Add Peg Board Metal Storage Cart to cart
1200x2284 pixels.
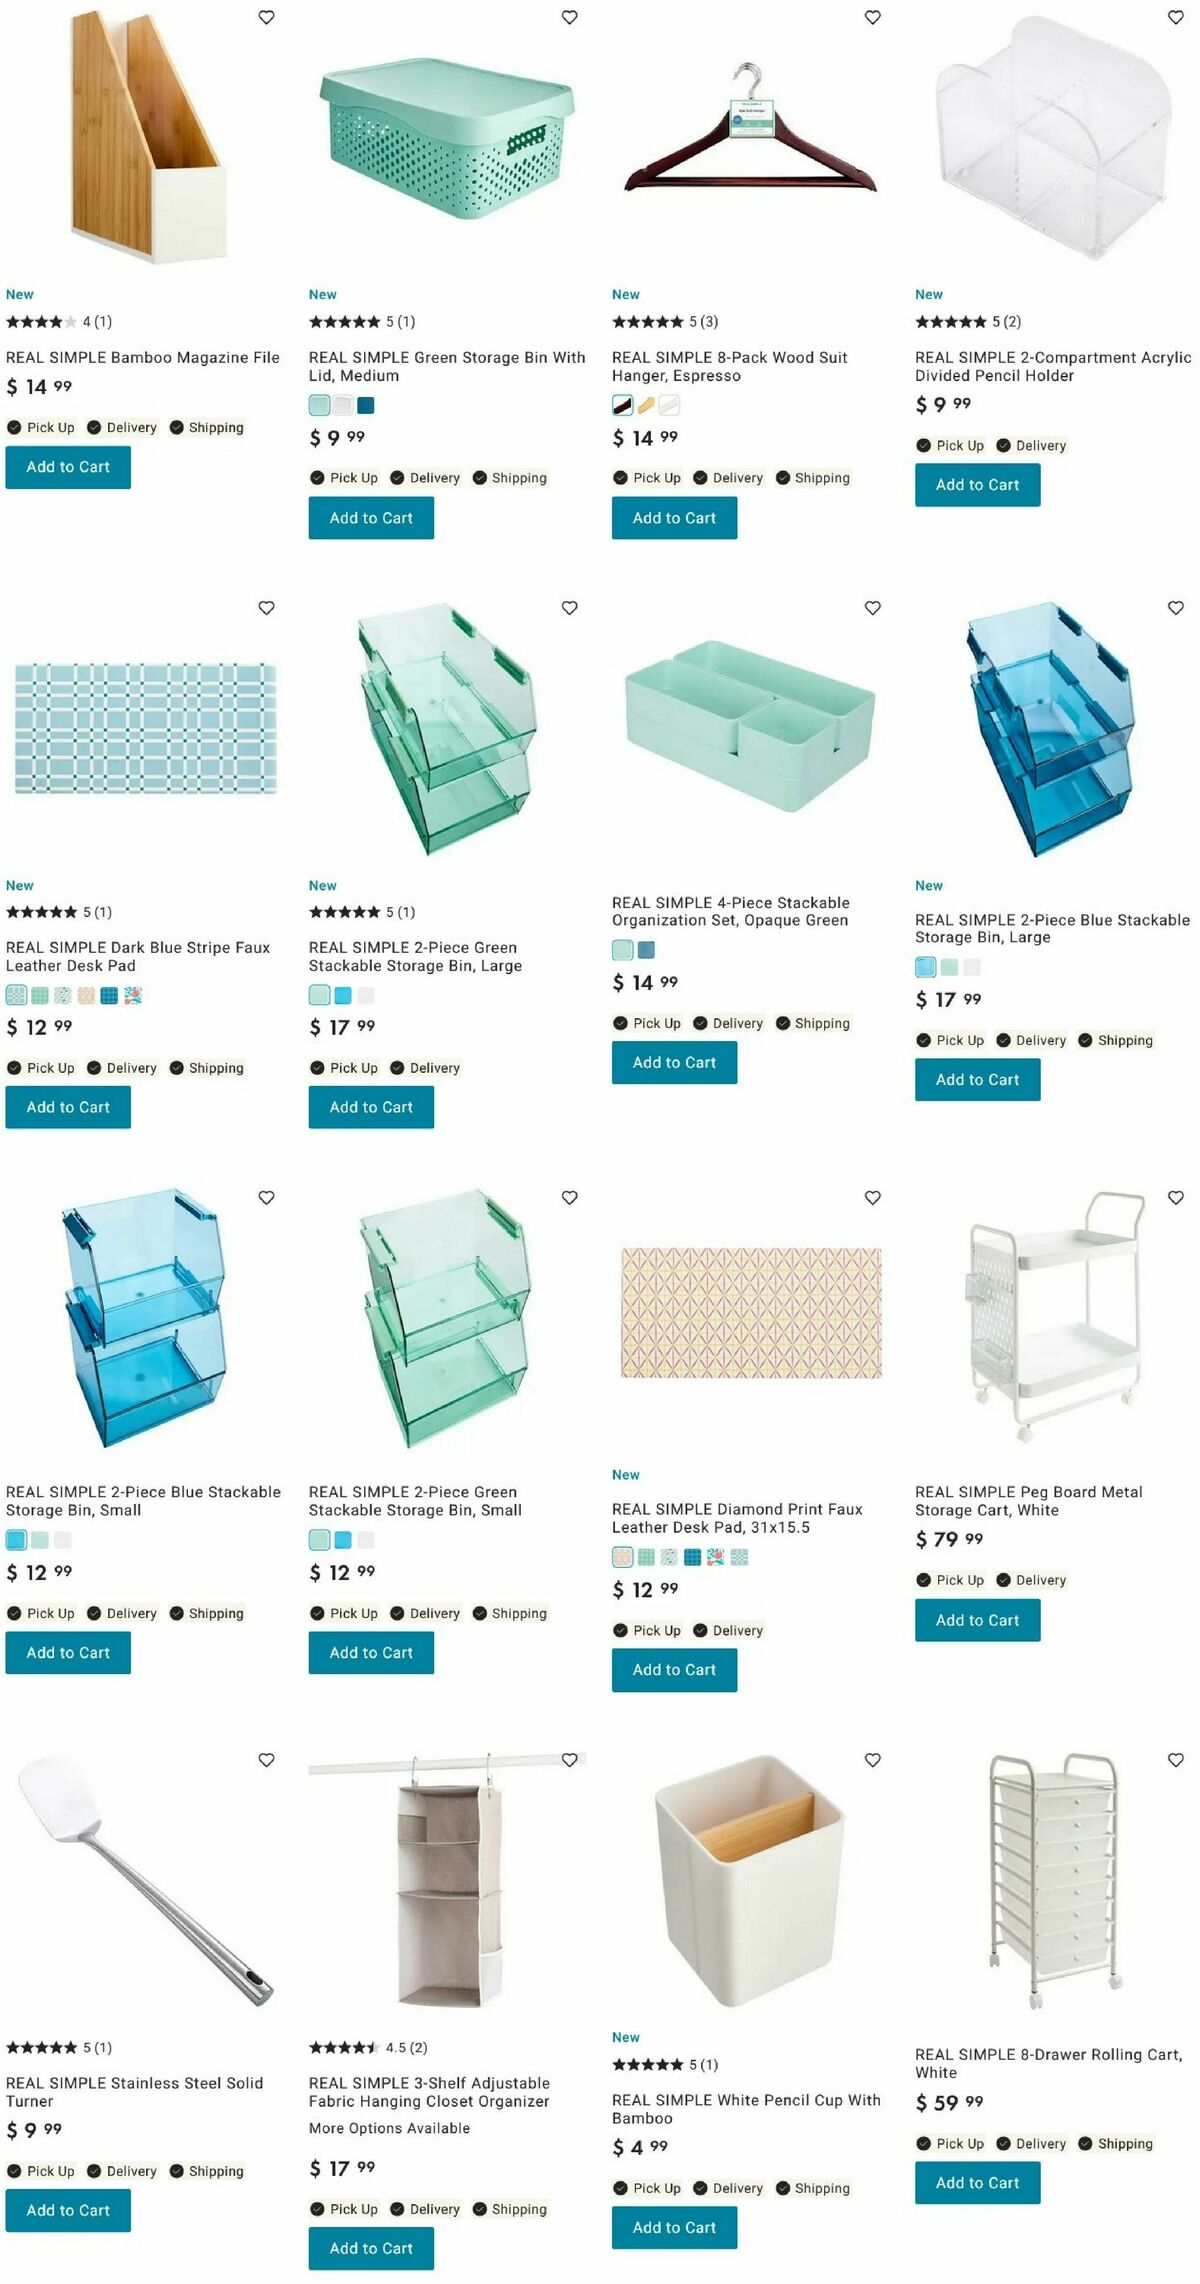click(x=977, y=1620)
